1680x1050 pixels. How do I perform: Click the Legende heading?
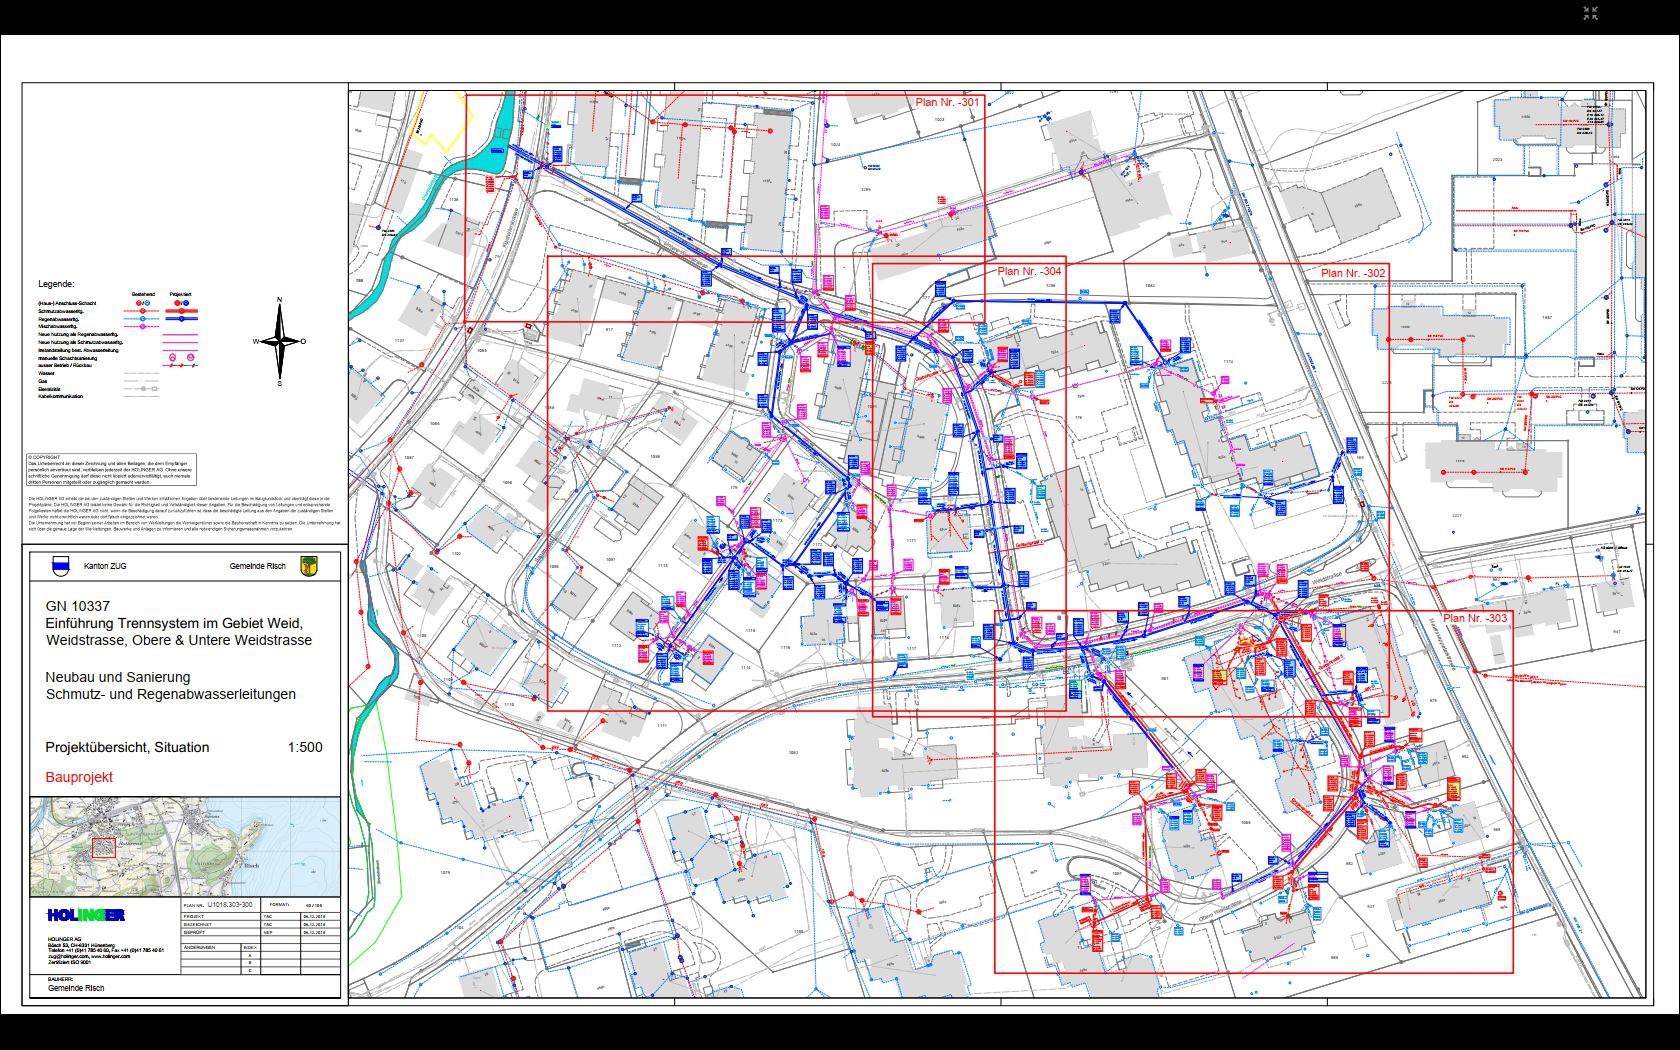click(56, 284)
